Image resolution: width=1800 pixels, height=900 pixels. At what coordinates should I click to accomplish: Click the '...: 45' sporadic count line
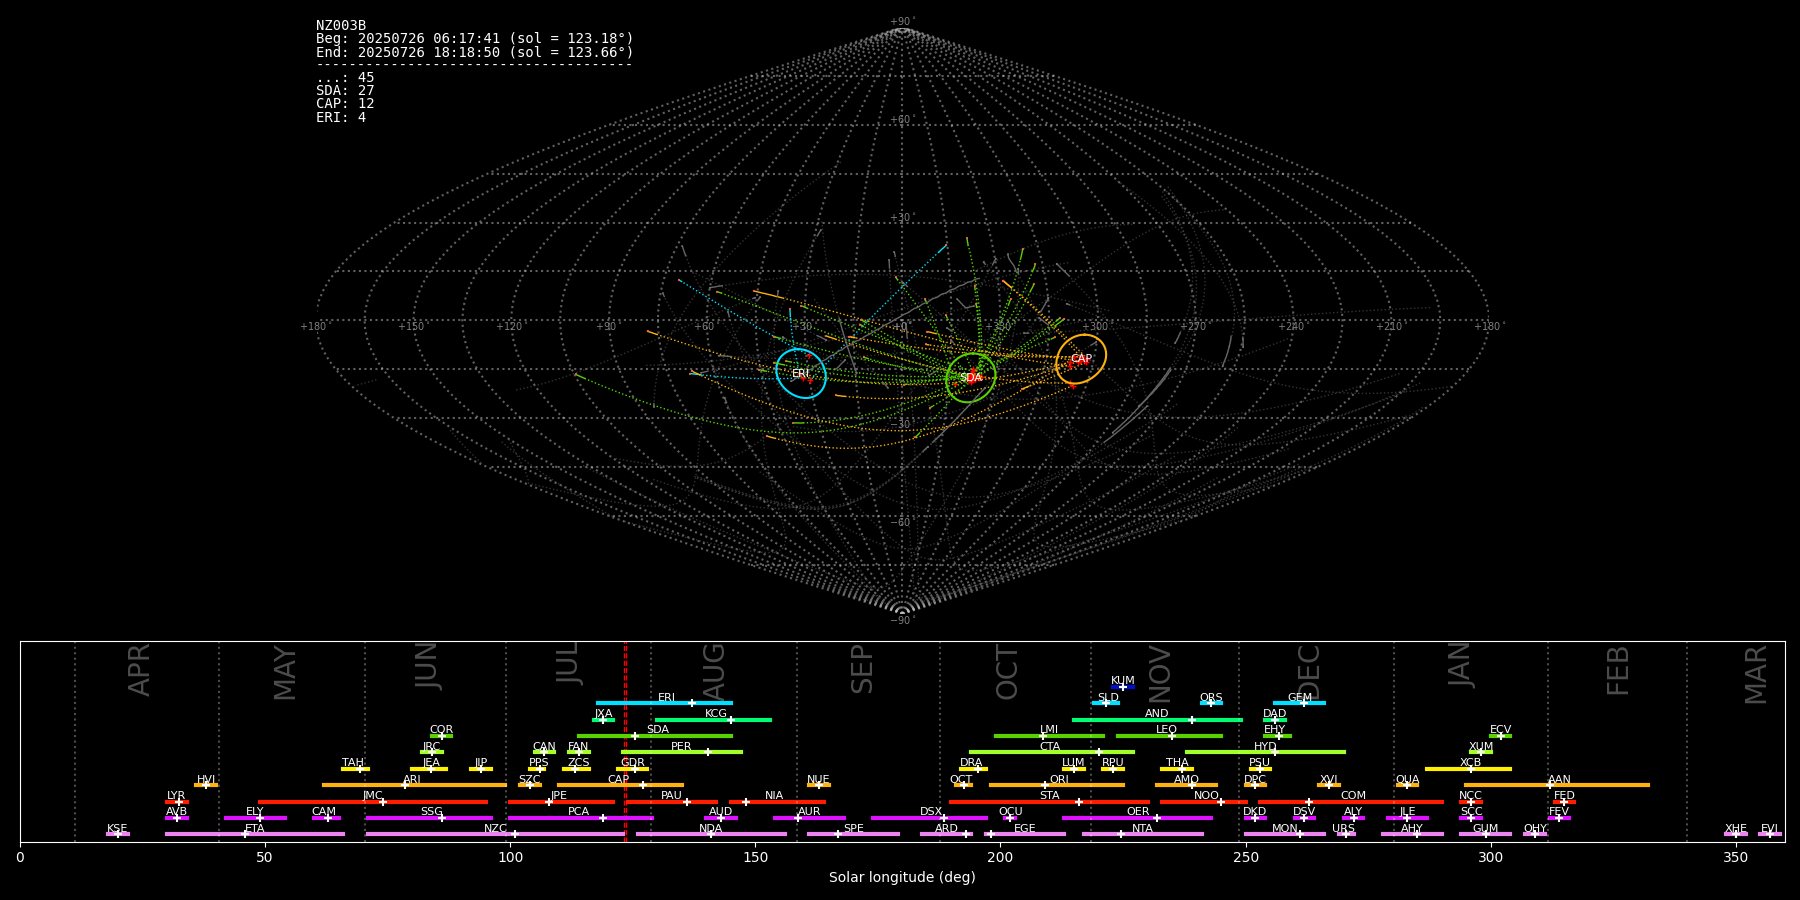coord(345,78)
